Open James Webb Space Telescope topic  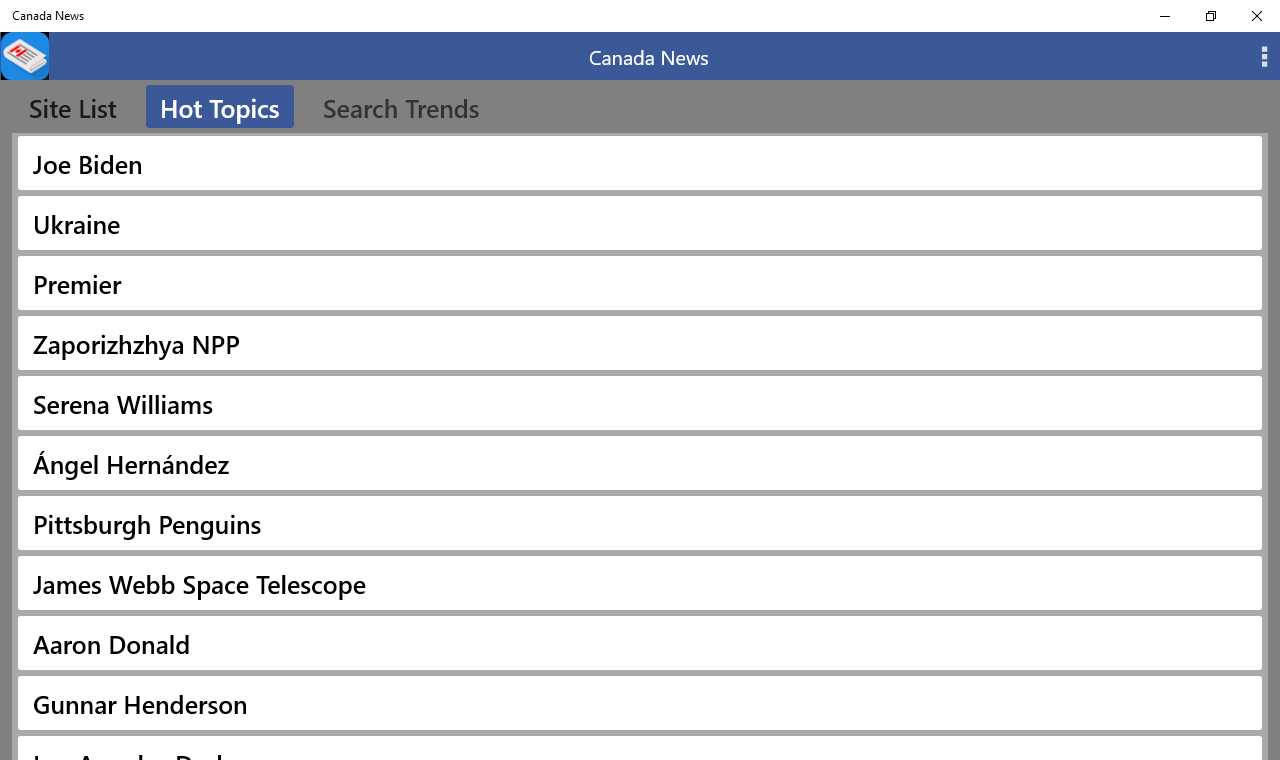640,584
